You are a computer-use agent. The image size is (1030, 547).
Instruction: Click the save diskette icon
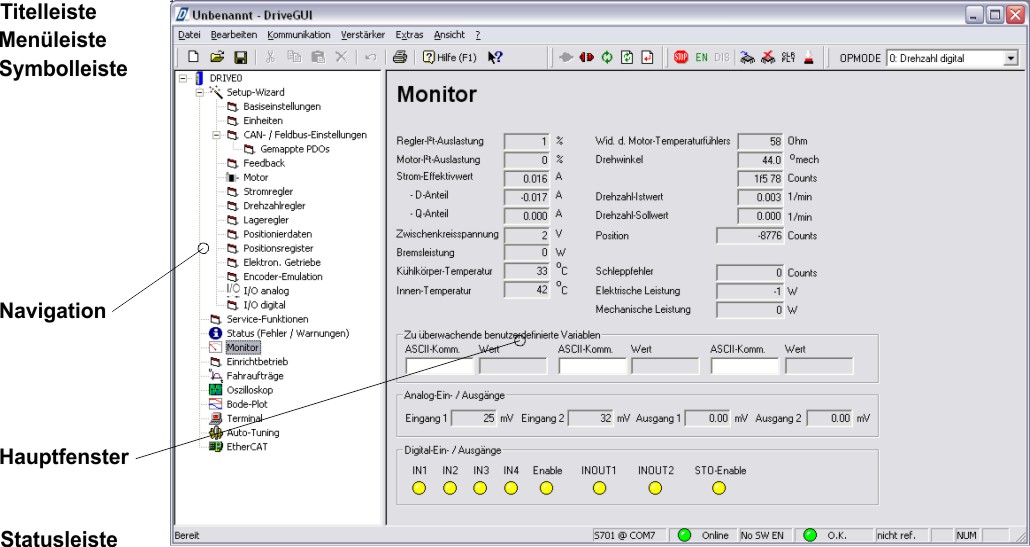pyautogui.click(x=241, y=58)
